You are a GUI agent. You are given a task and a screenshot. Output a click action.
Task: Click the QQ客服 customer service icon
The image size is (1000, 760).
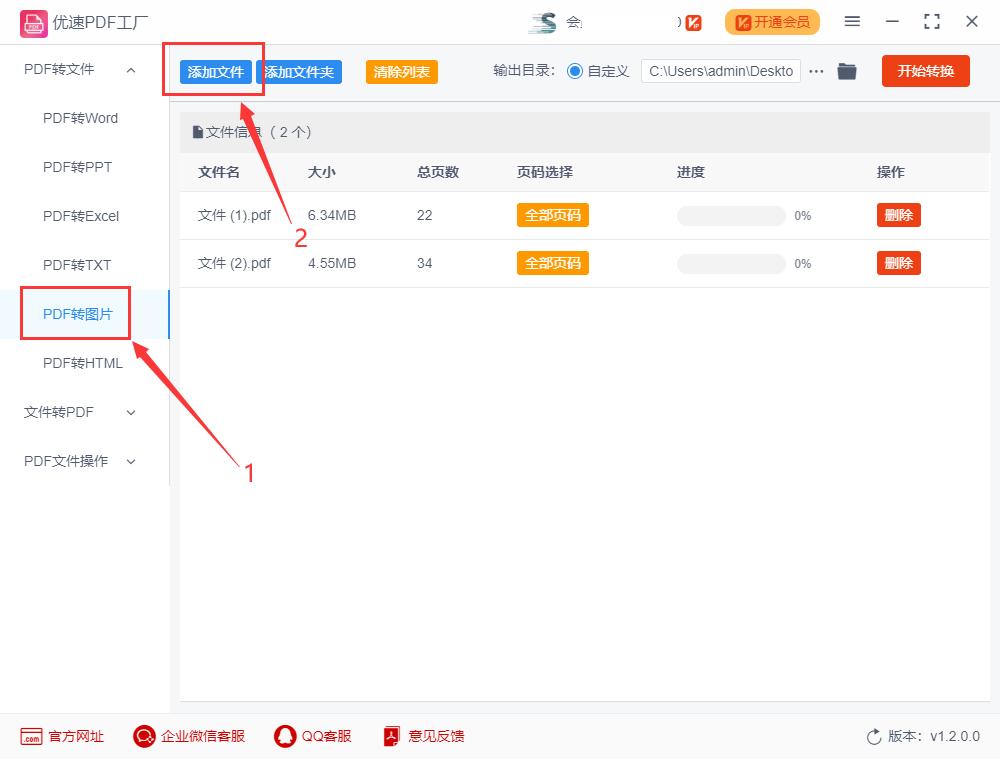click(285, 736)
